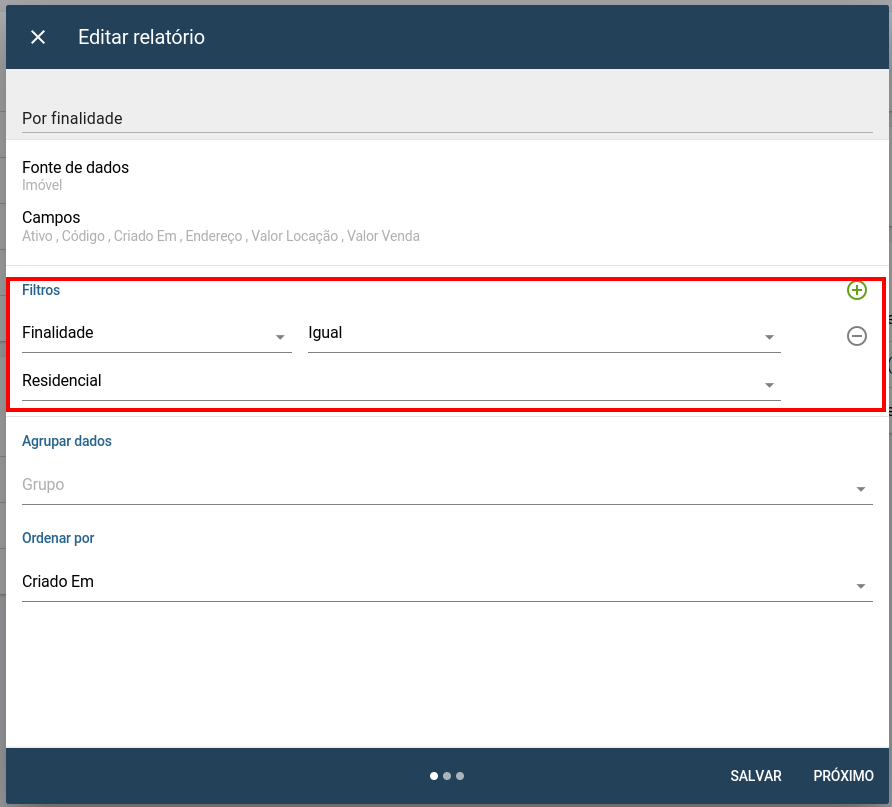Jump to the third step dot
892x807 pixels.
(460, 776)
